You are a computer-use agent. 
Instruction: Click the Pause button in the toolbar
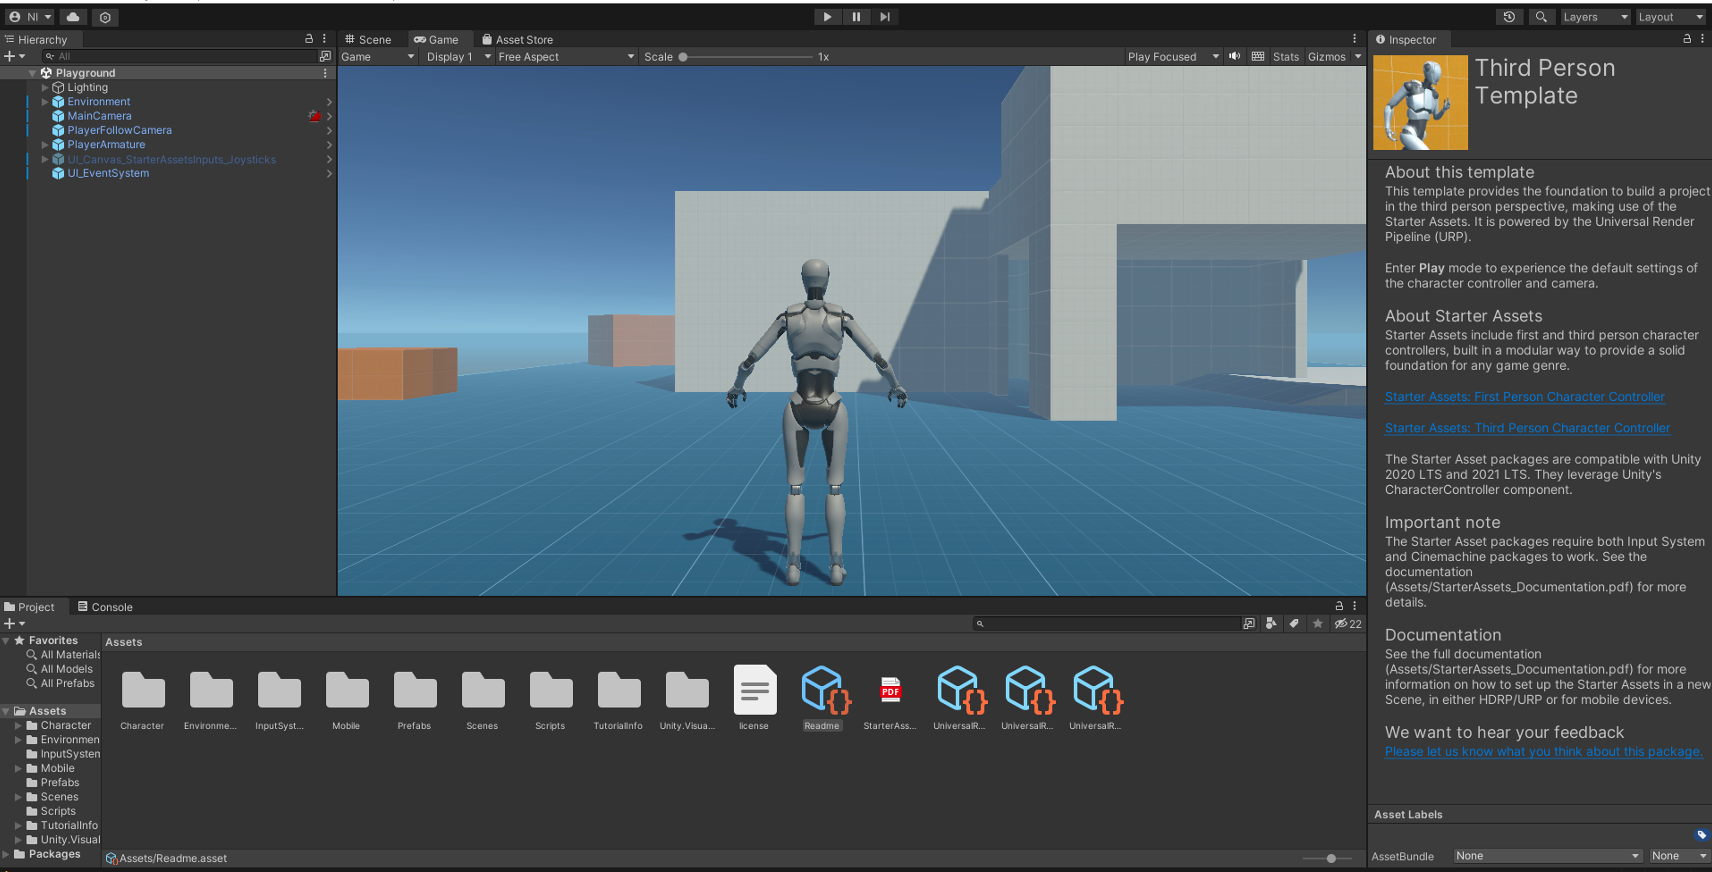coord(856,17)
